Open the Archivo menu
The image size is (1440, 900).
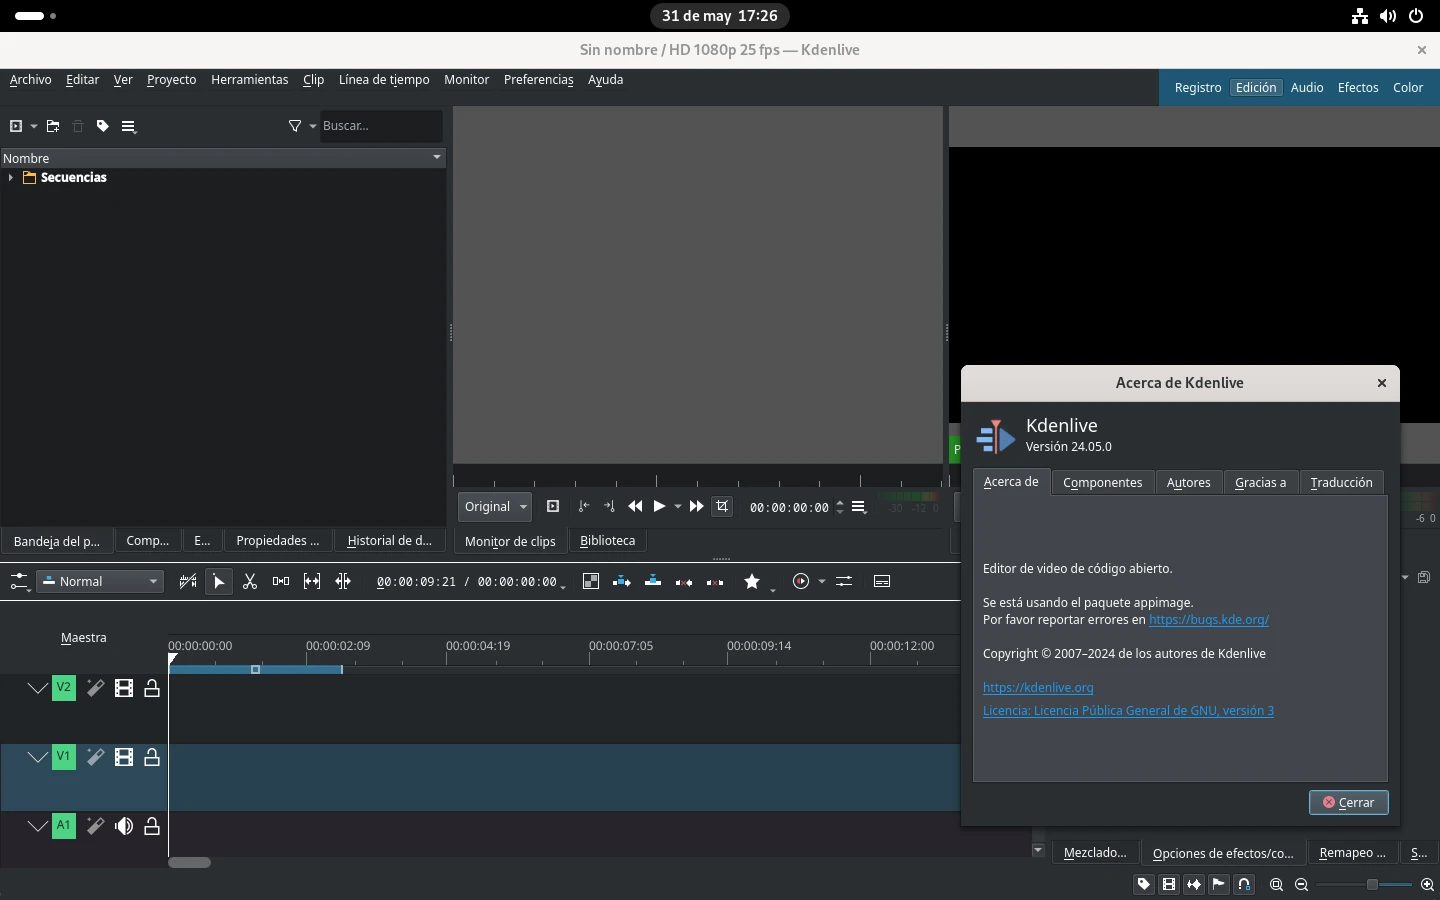(x=30, y=79)
